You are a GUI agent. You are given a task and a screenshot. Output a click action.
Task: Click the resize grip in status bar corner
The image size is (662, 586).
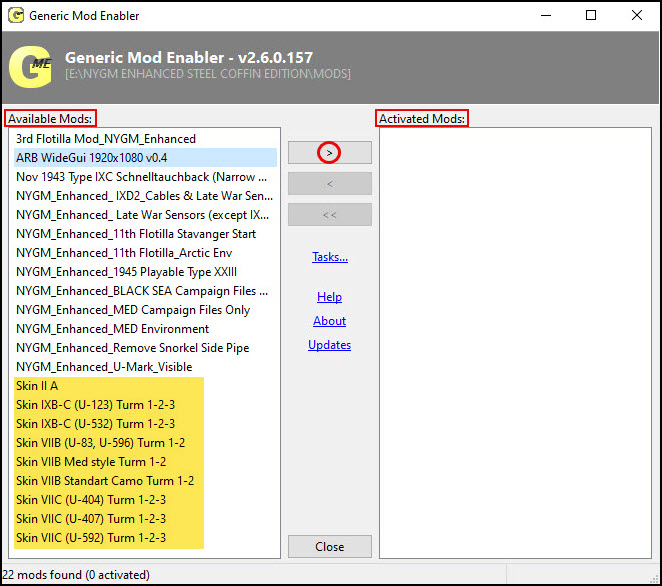coord(656,579)
